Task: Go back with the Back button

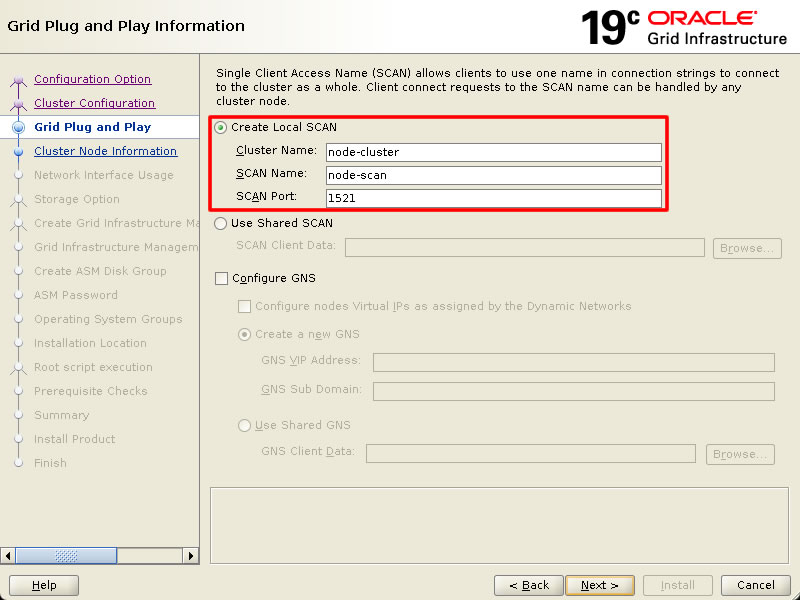Action: [529, 585]
